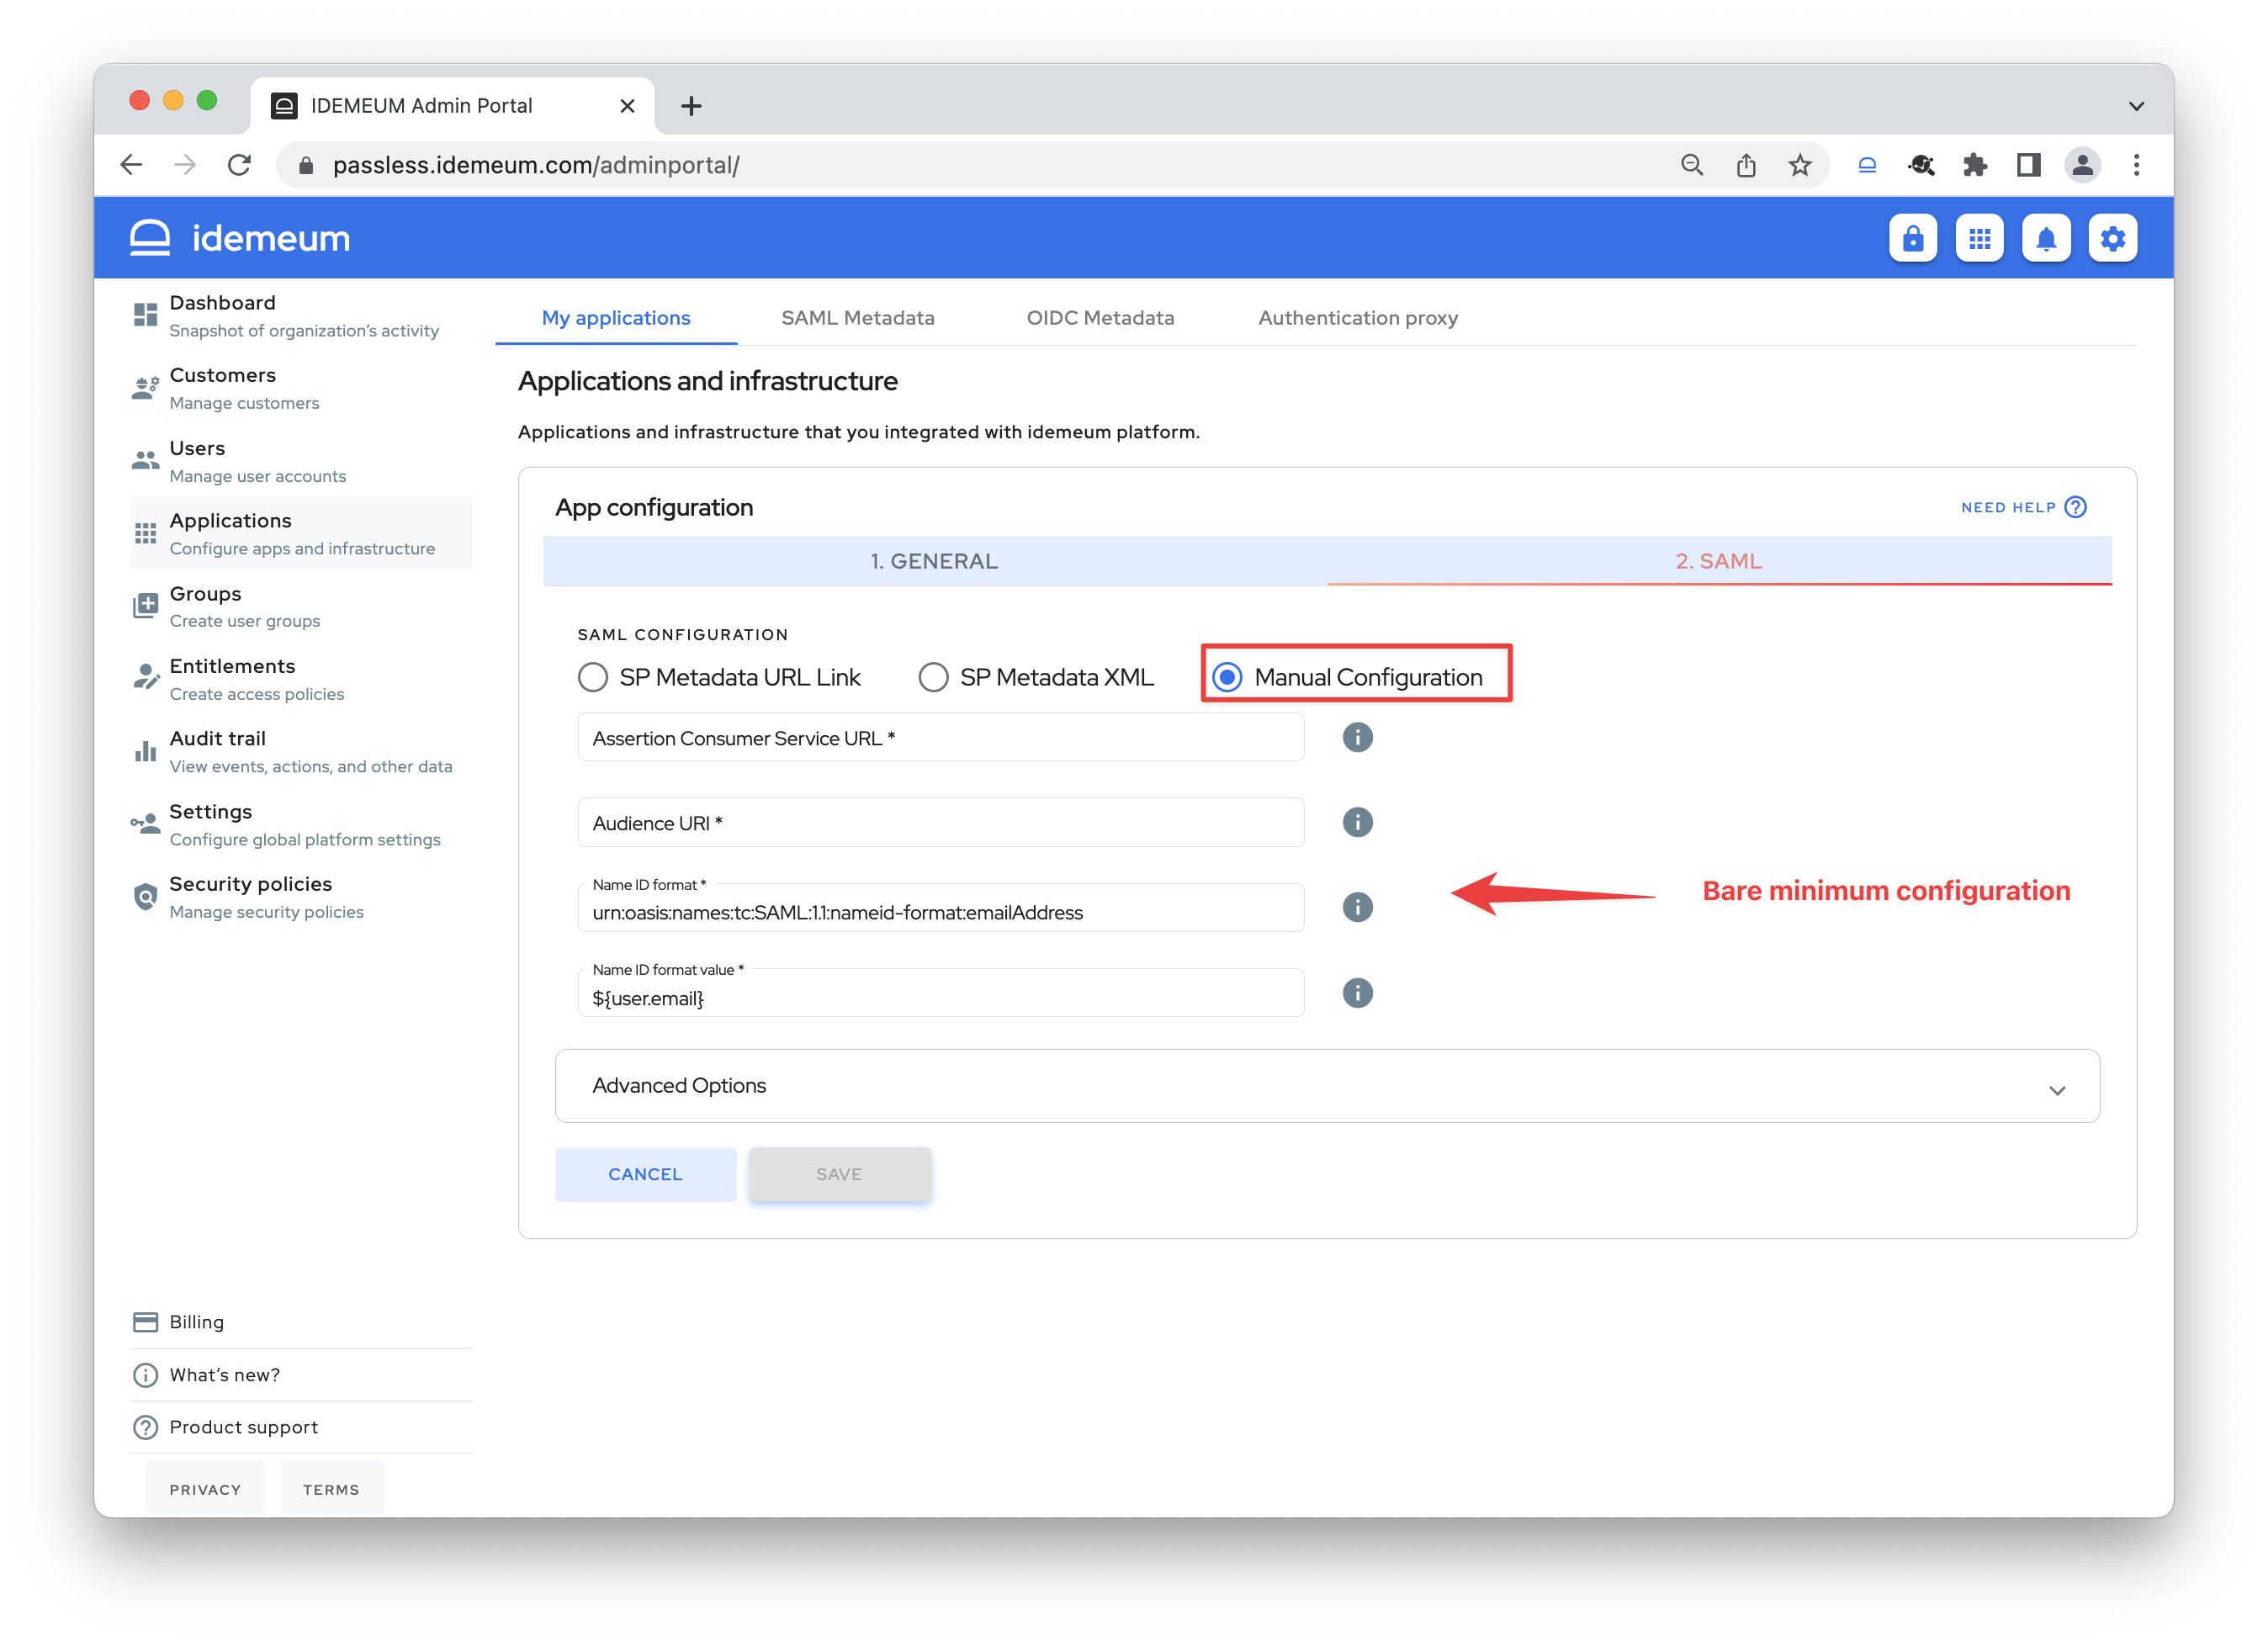This screenshot has width=2268, height=1642.
Task: Reload the page with the refresh icon
Action: (x=239, y=165)
